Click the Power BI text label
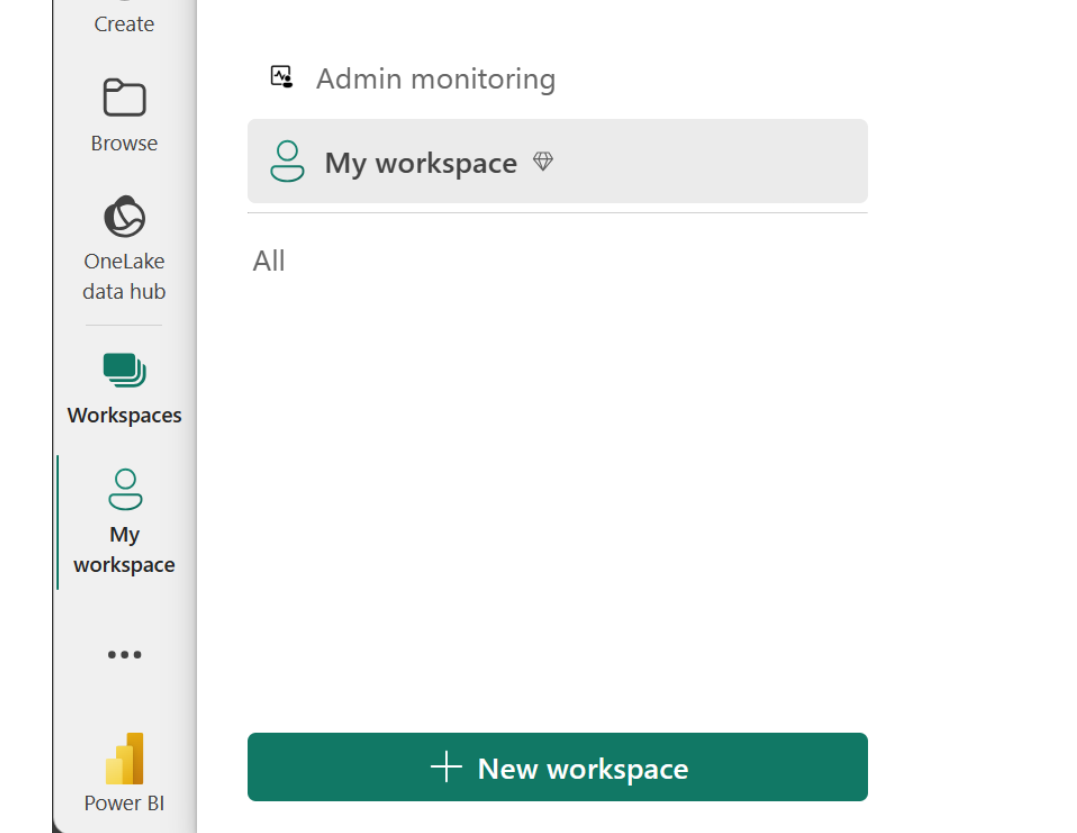 click(124, 803)
